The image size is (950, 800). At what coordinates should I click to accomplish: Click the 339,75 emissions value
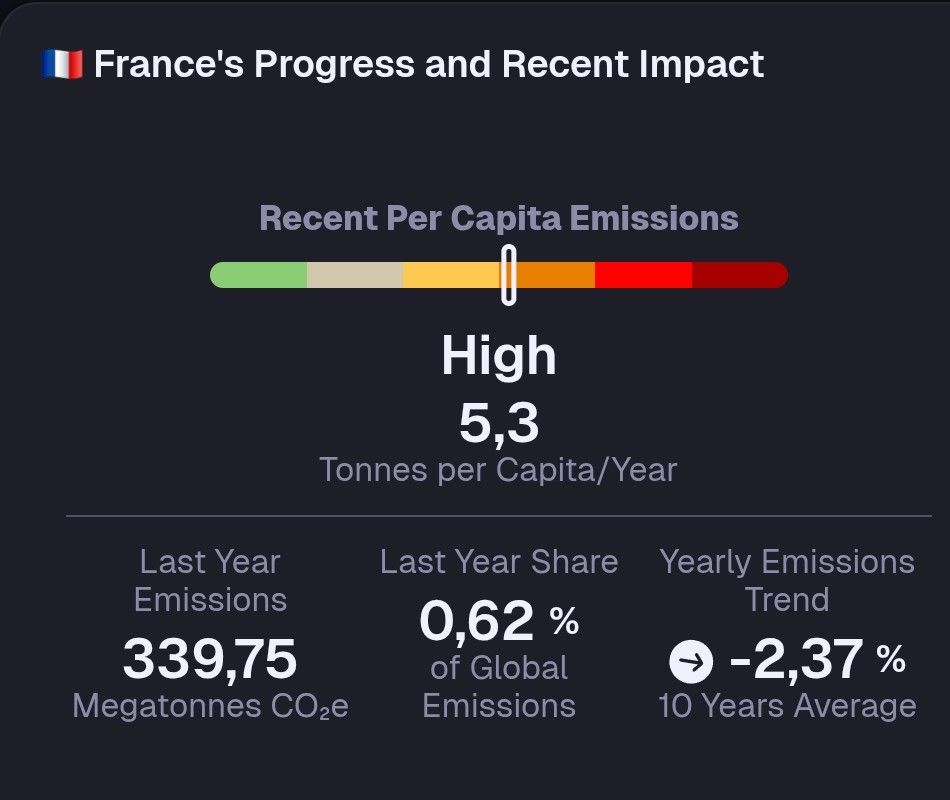point(210,659)
